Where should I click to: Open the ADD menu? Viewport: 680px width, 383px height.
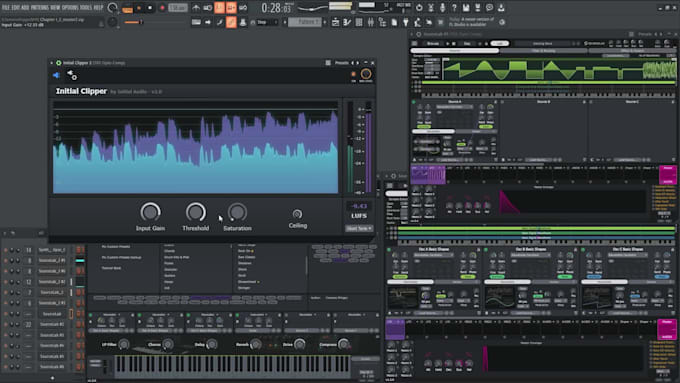point(25,7)
